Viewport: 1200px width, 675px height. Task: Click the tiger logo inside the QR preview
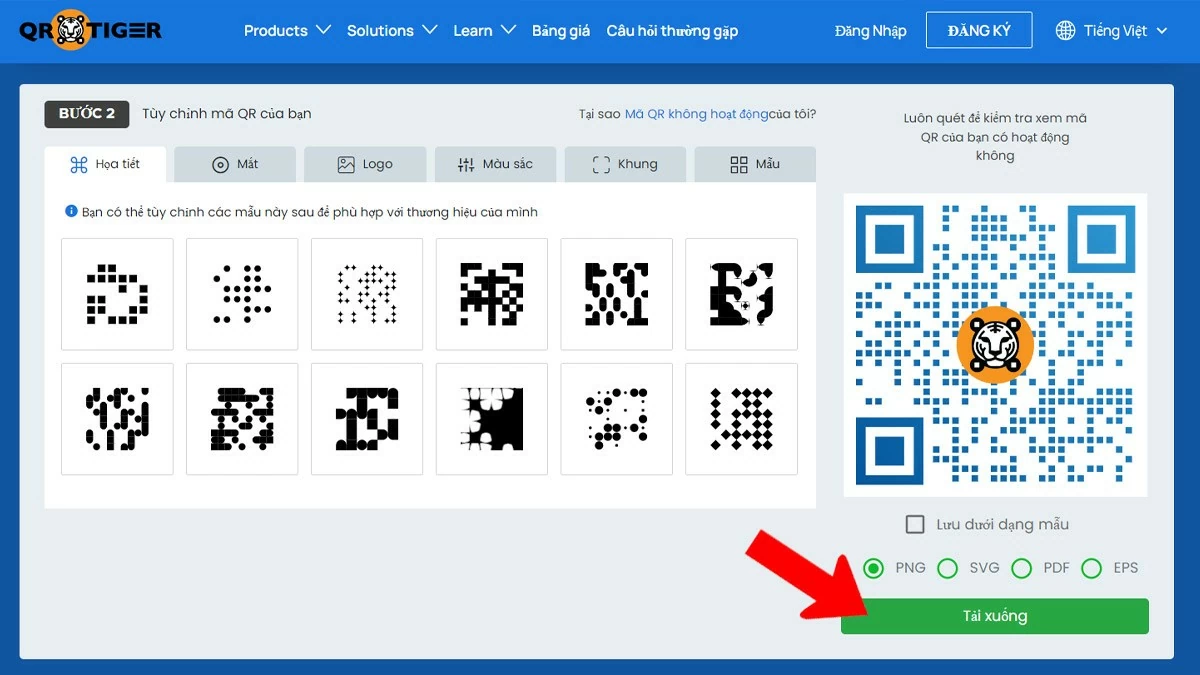[994, 344]
